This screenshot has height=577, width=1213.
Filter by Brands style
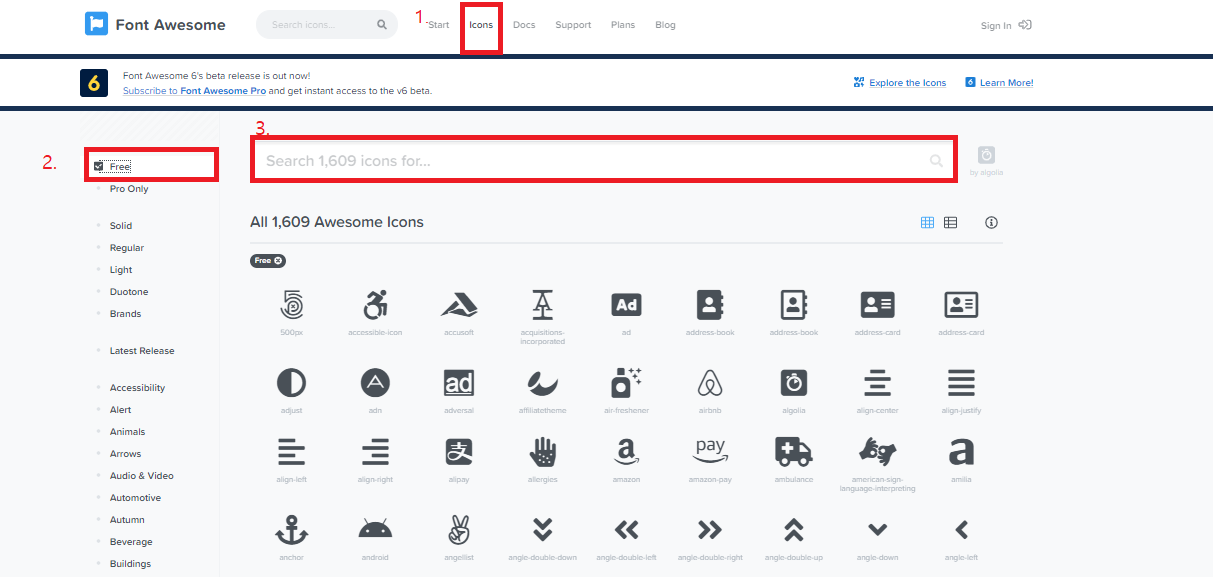coord(125,314)
